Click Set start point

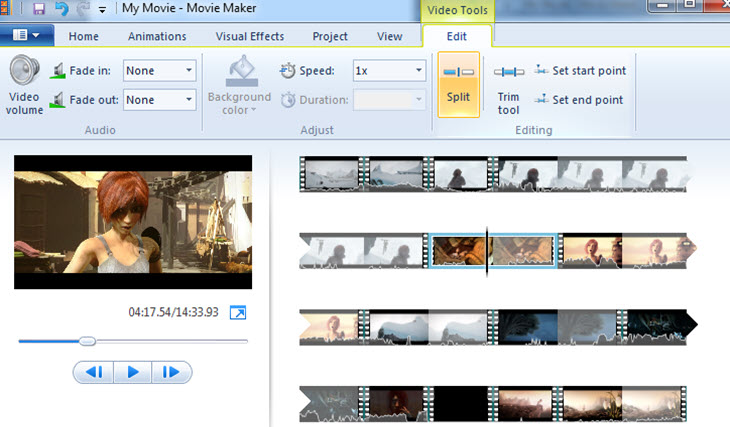point(580,71)
